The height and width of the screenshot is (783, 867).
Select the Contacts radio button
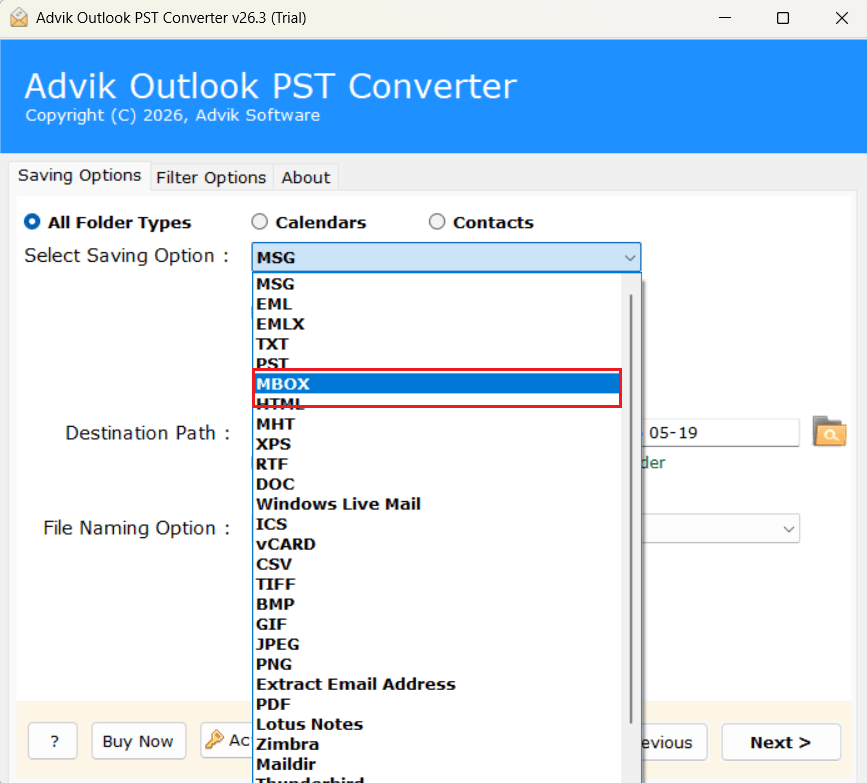(x=437, y=222)
